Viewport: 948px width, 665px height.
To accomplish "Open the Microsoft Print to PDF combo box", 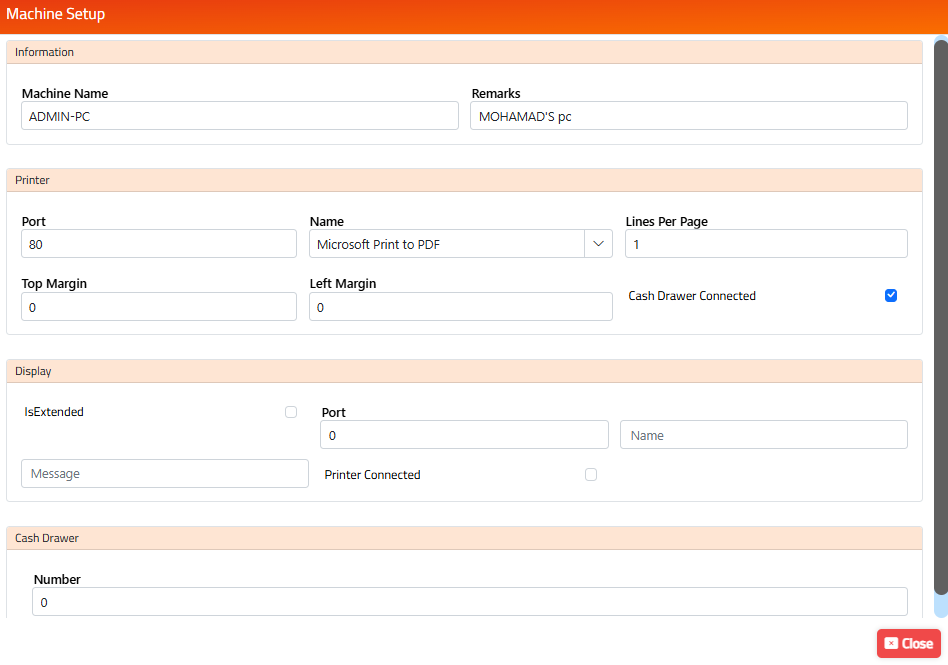I will [x=448, y=244].
